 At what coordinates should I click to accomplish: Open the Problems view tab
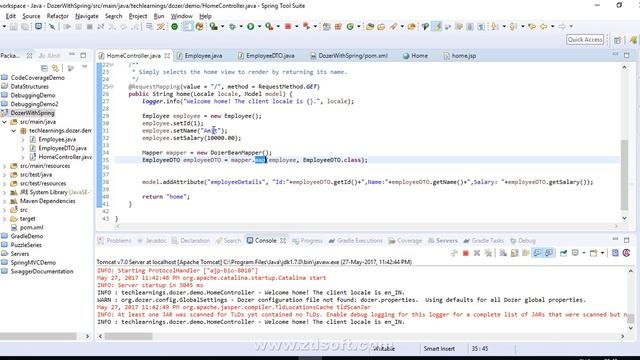[114, 241]
